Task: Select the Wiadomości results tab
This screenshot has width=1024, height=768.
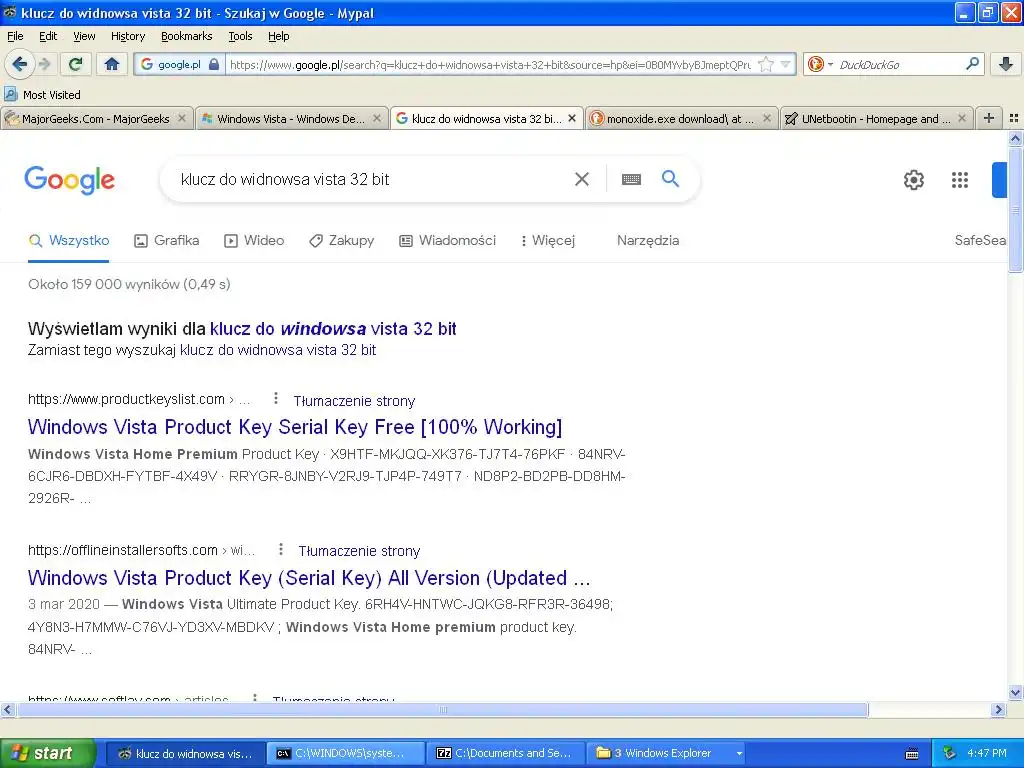Action: pos(447,240)
